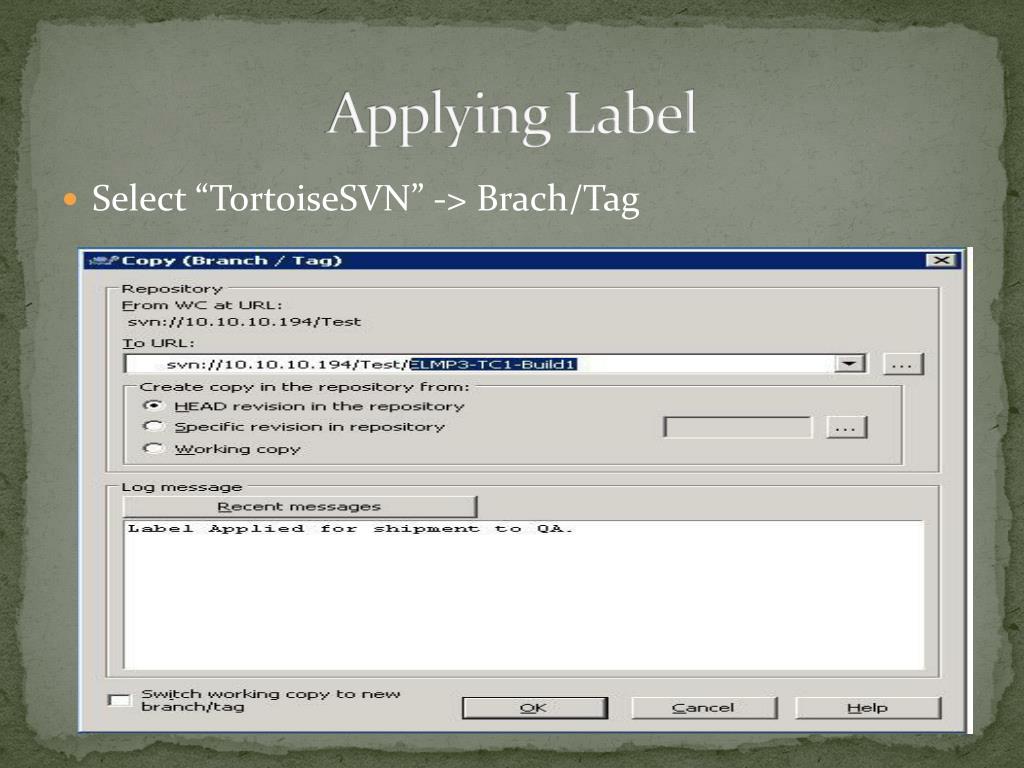Image resolution: width=1024 pixels, height=768 pixels.
Task: Click the 'Repository' group label
Action: (x=172, y=288)
